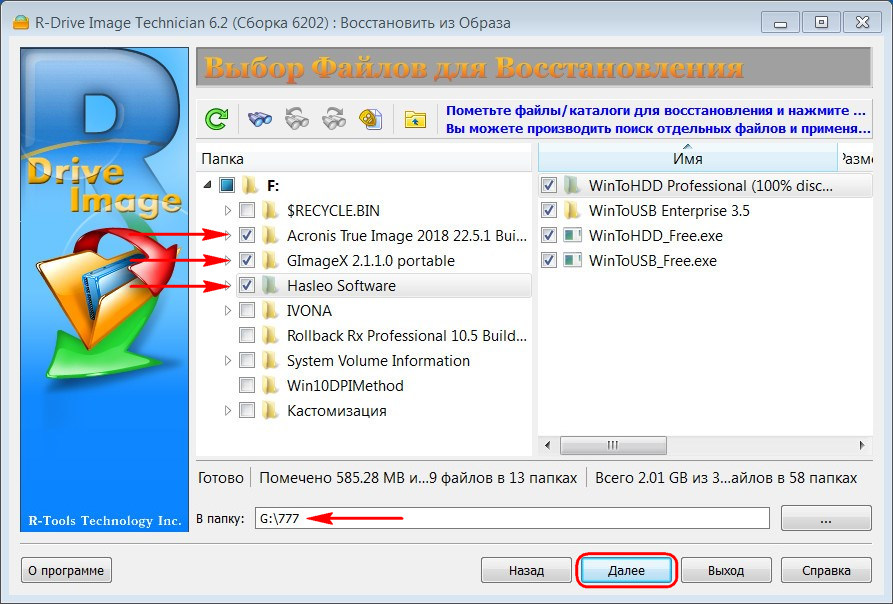Screen dimensions: 893x604
Task: Click Find previous binoculars icon
Action: tap(297, 119)
